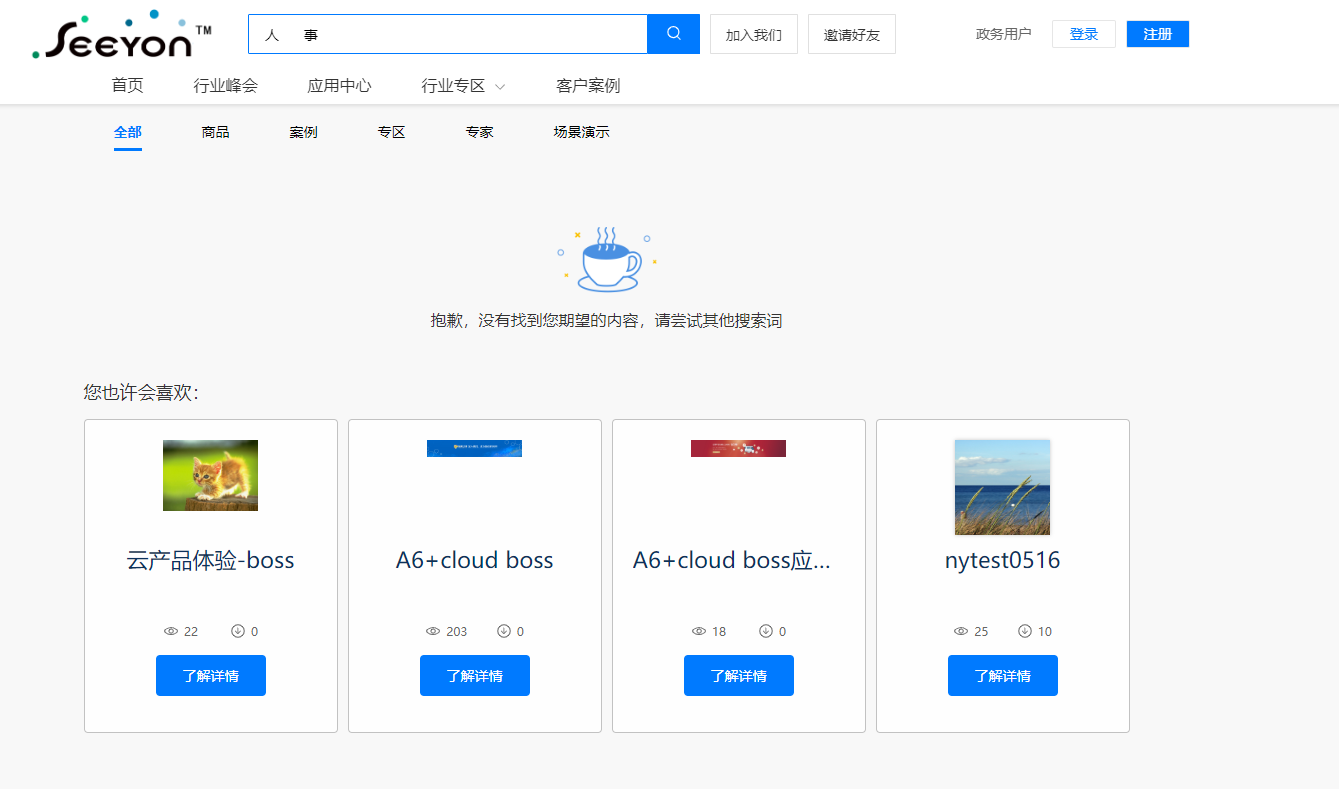Switch to the 案例 tab

pos(303,132)
